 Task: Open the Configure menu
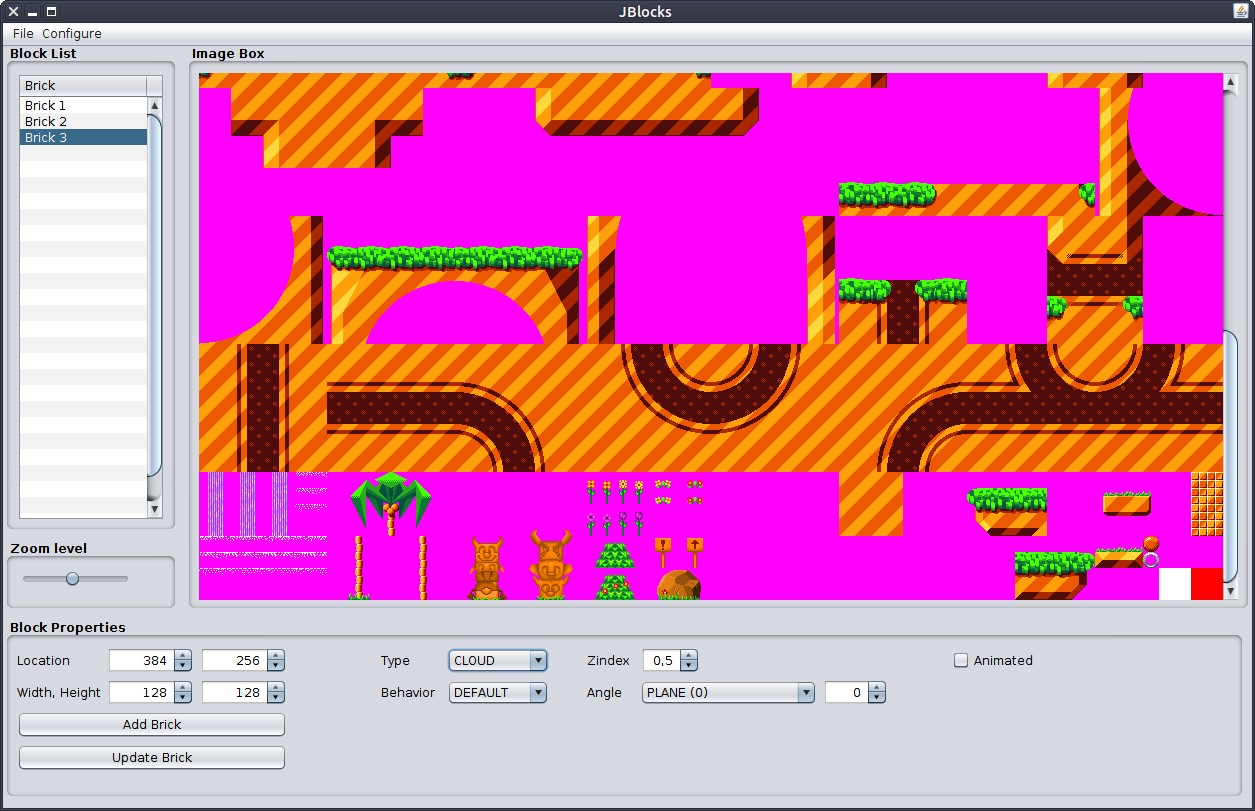coord(72,33)
